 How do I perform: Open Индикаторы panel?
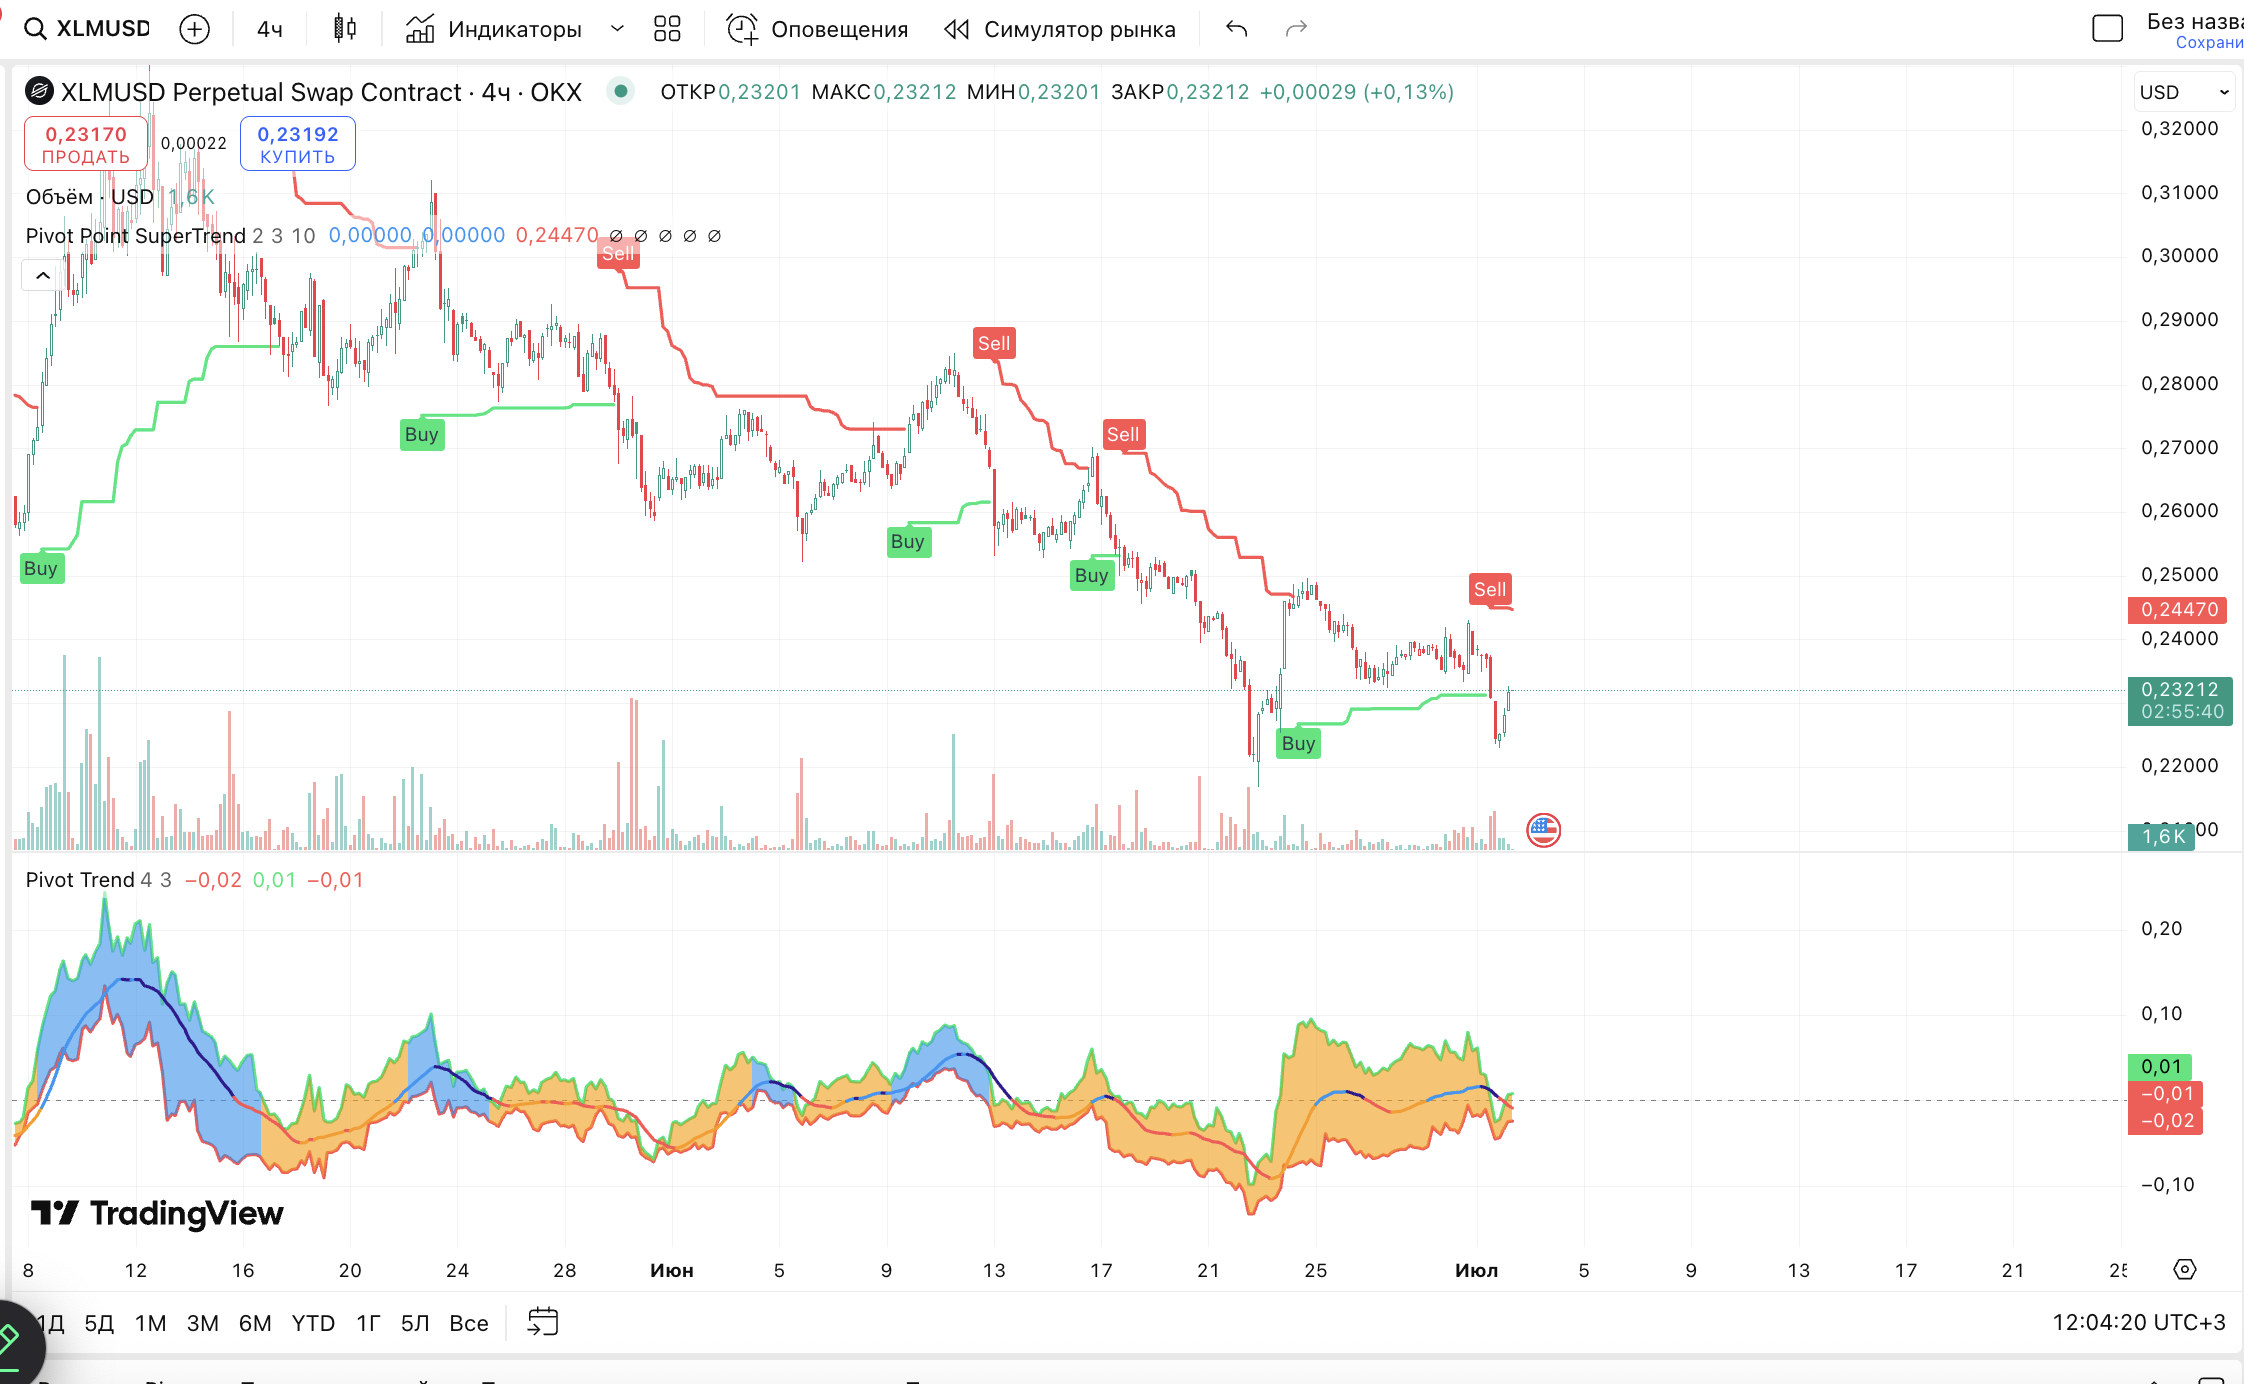(494, 29)
